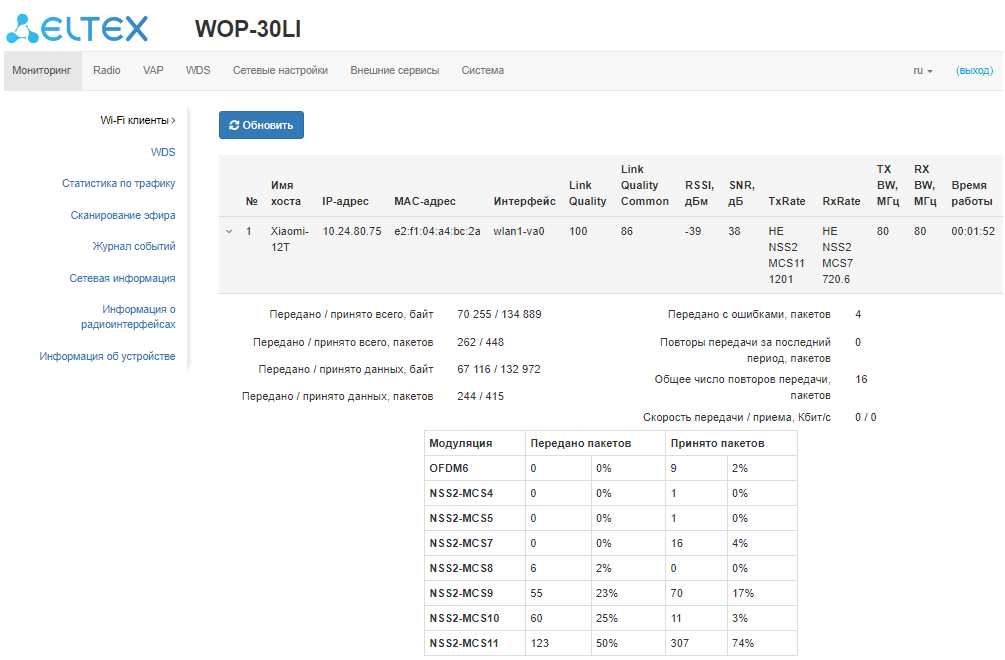The width and height of the screenshot is (1005, 660).
Task: Open the Мониторинг tab
Action: (42, 71)
